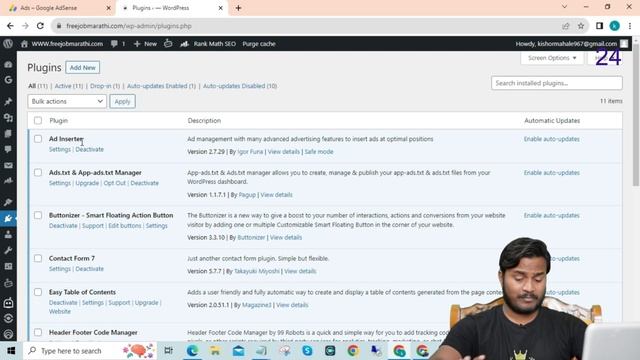The image size is (640, 360).
Task: Open Microsoft Edge from the taskbar
Action: pos(192,351)
